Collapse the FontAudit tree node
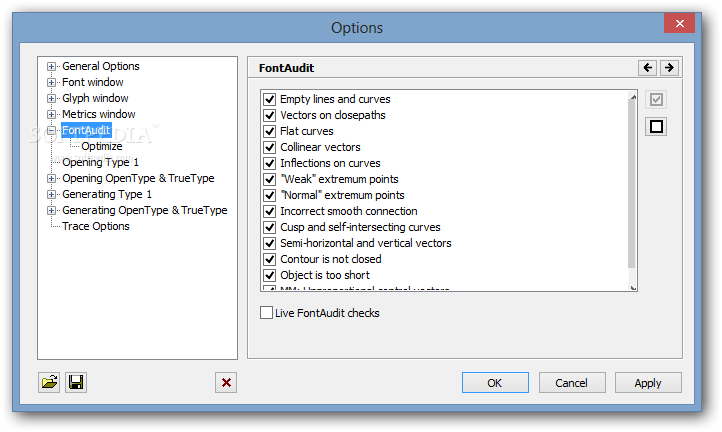Screen dimensions: 722x432 [52, 131]
